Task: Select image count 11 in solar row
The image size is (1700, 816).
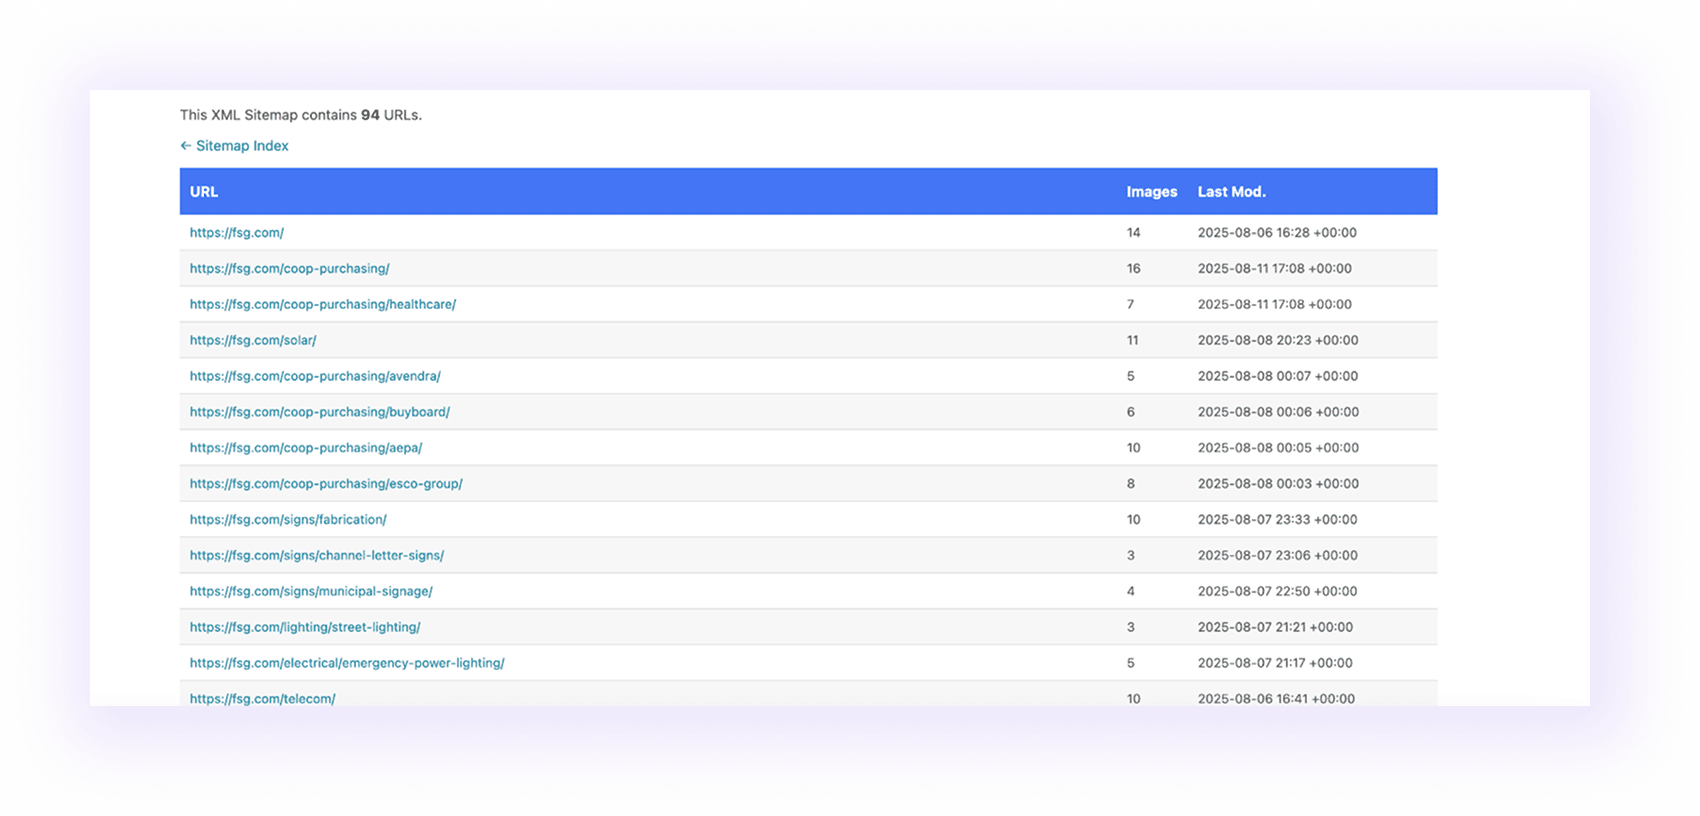Action: (1132, 341)
